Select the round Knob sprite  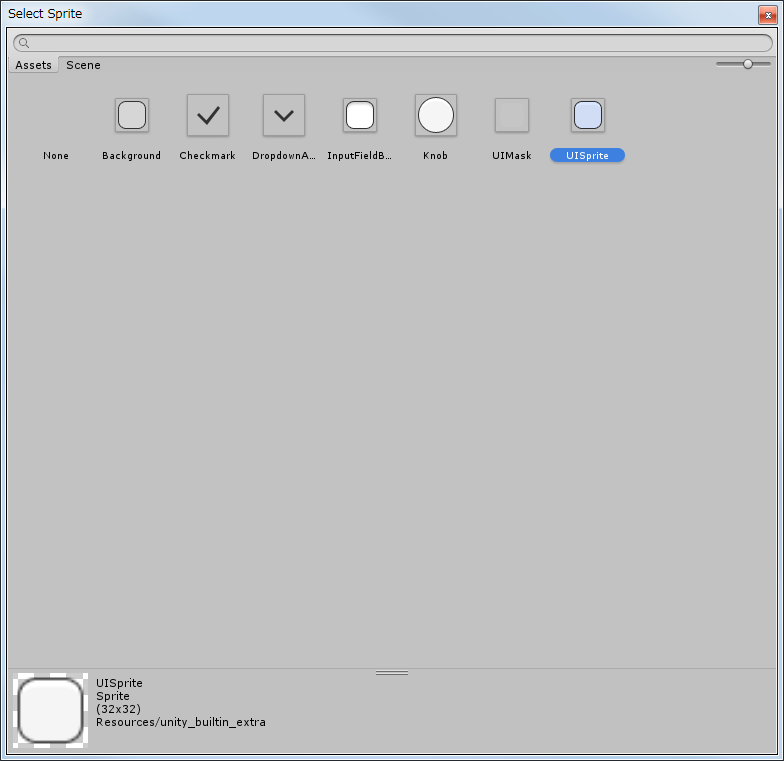point(436,115)
